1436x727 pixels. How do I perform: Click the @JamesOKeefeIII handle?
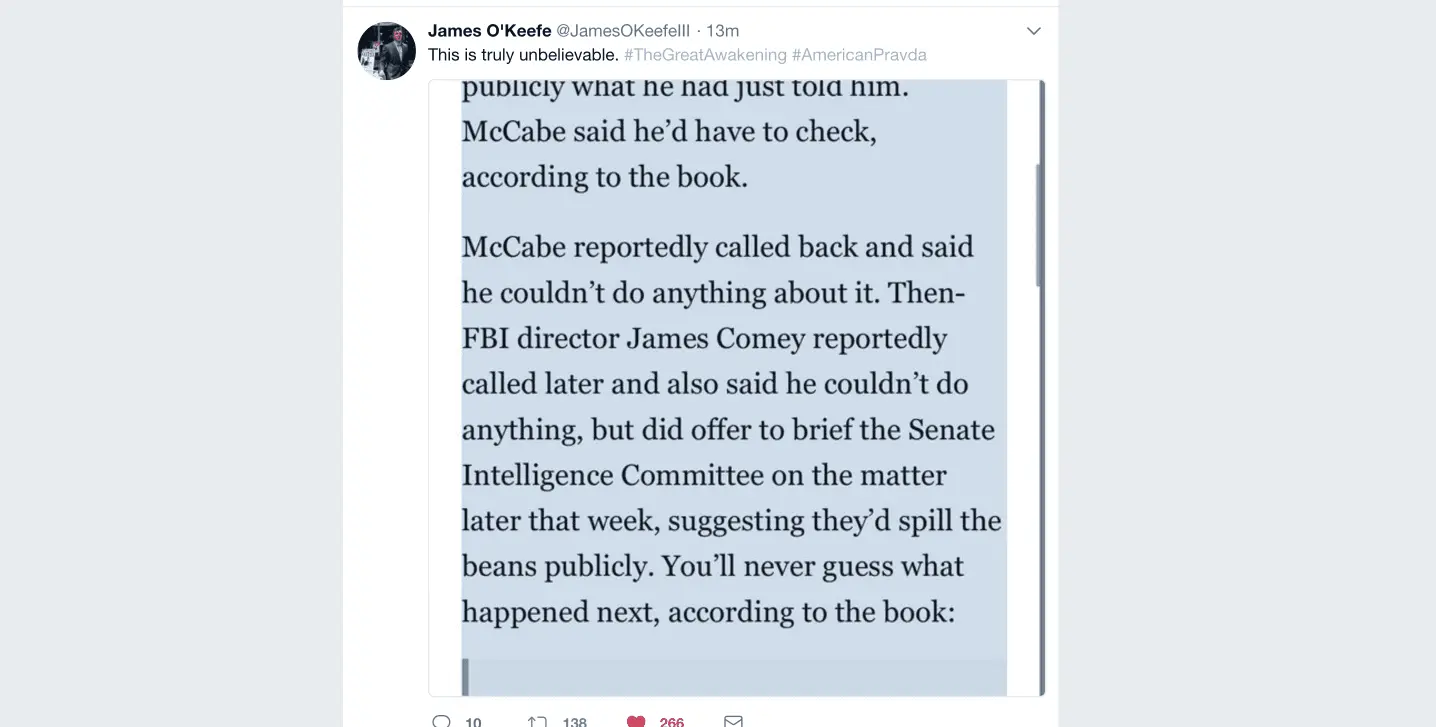623,31
